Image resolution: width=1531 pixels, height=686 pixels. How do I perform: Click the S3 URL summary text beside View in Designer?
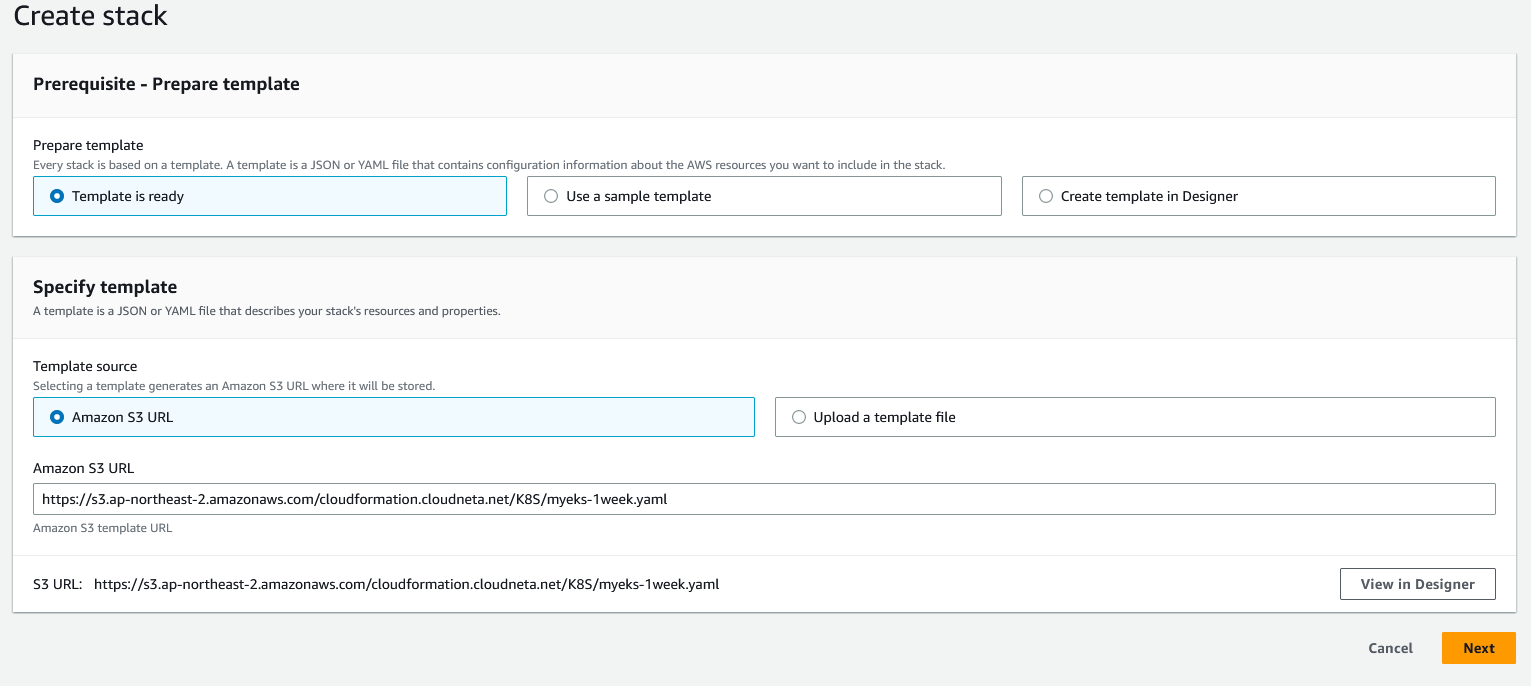406,584
